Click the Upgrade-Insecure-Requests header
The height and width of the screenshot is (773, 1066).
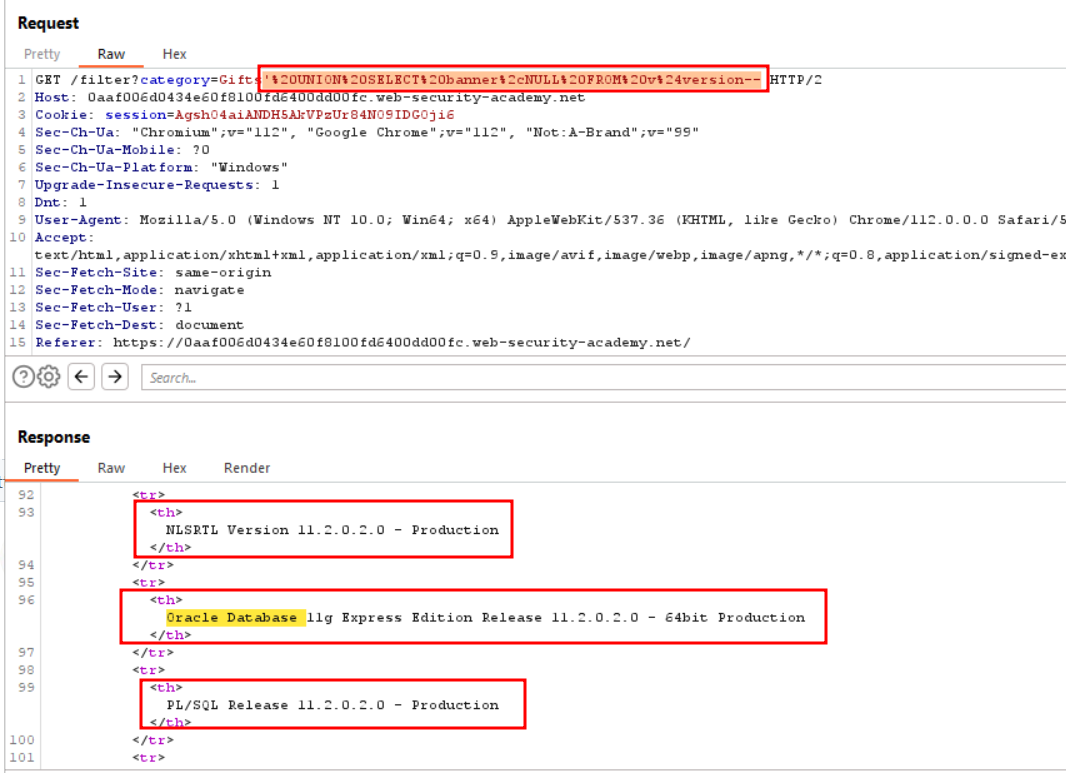(157, 185)
